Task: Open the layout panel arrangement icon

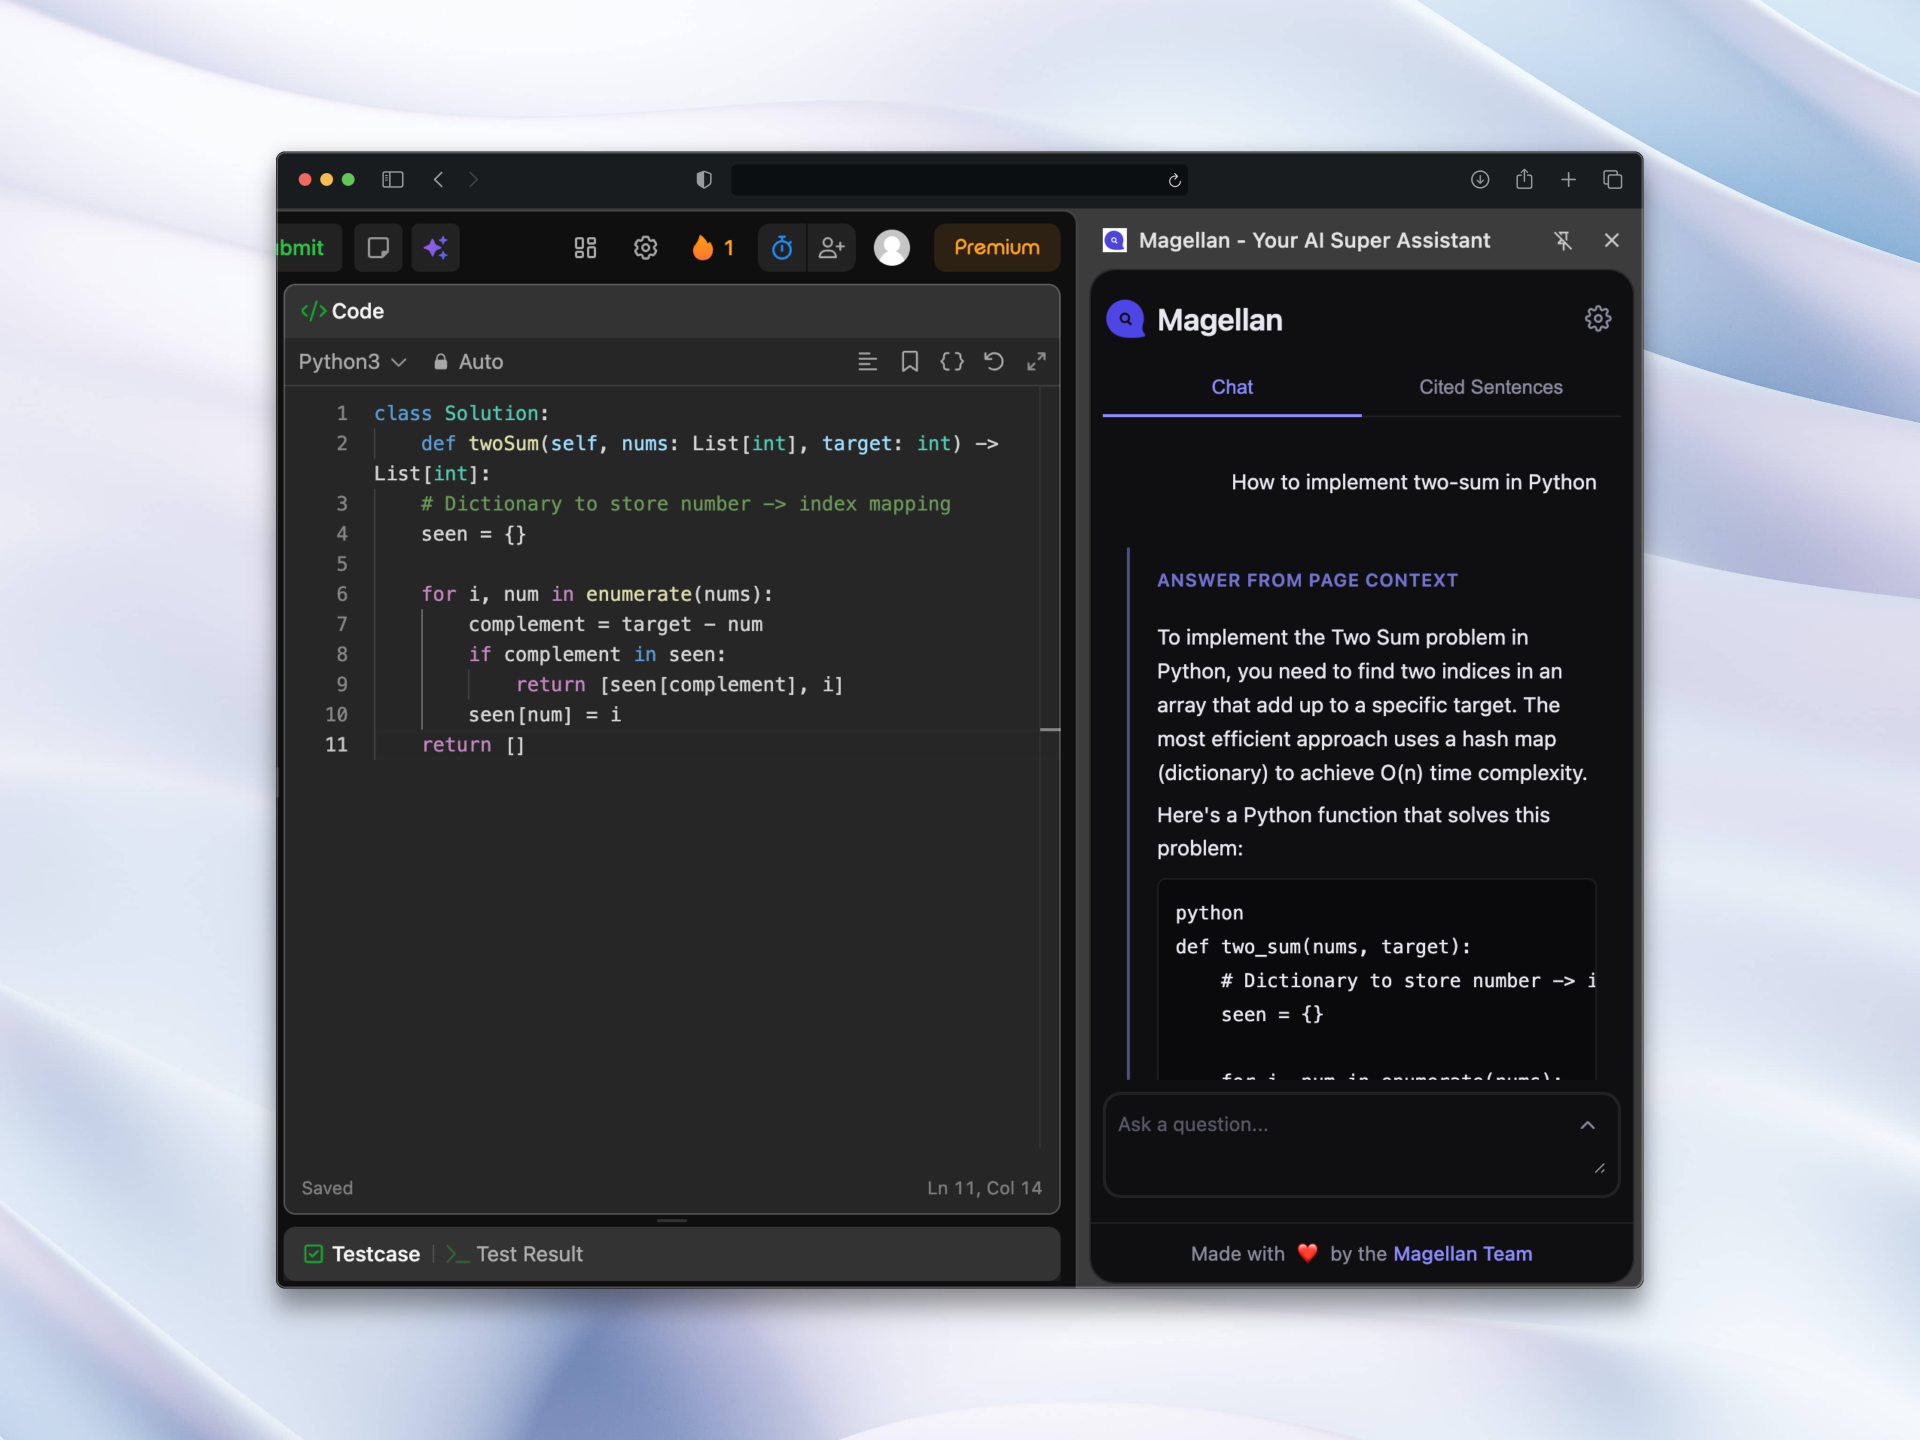Action: [x=585, y=247]
